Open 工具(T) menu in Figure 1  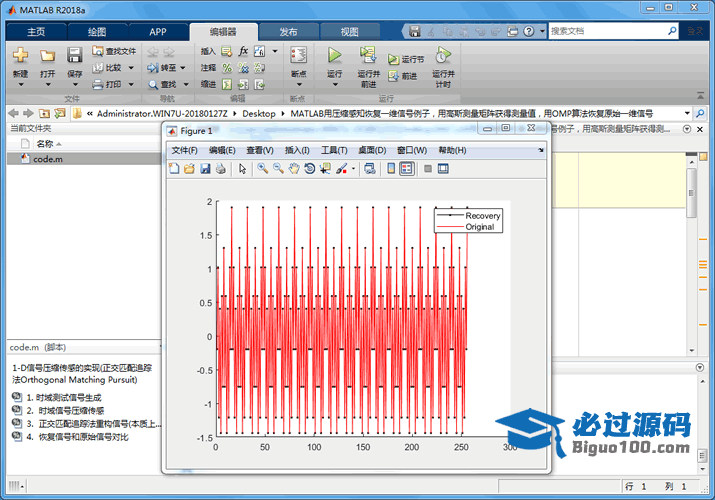[334, 150]
